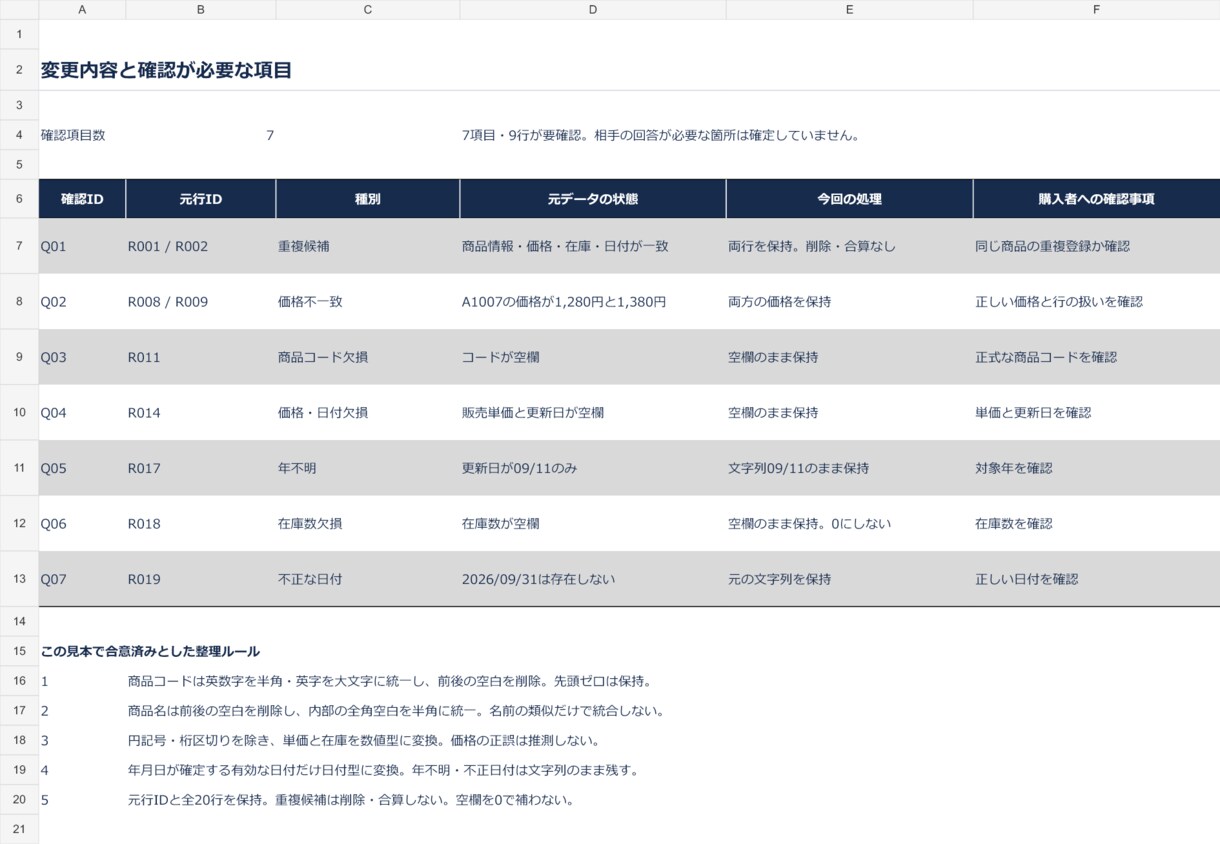The width and height of the screenshot is (1220, 844).
Task: Click heading この見本で合意済みとした整理ルール
Action: 150,651
